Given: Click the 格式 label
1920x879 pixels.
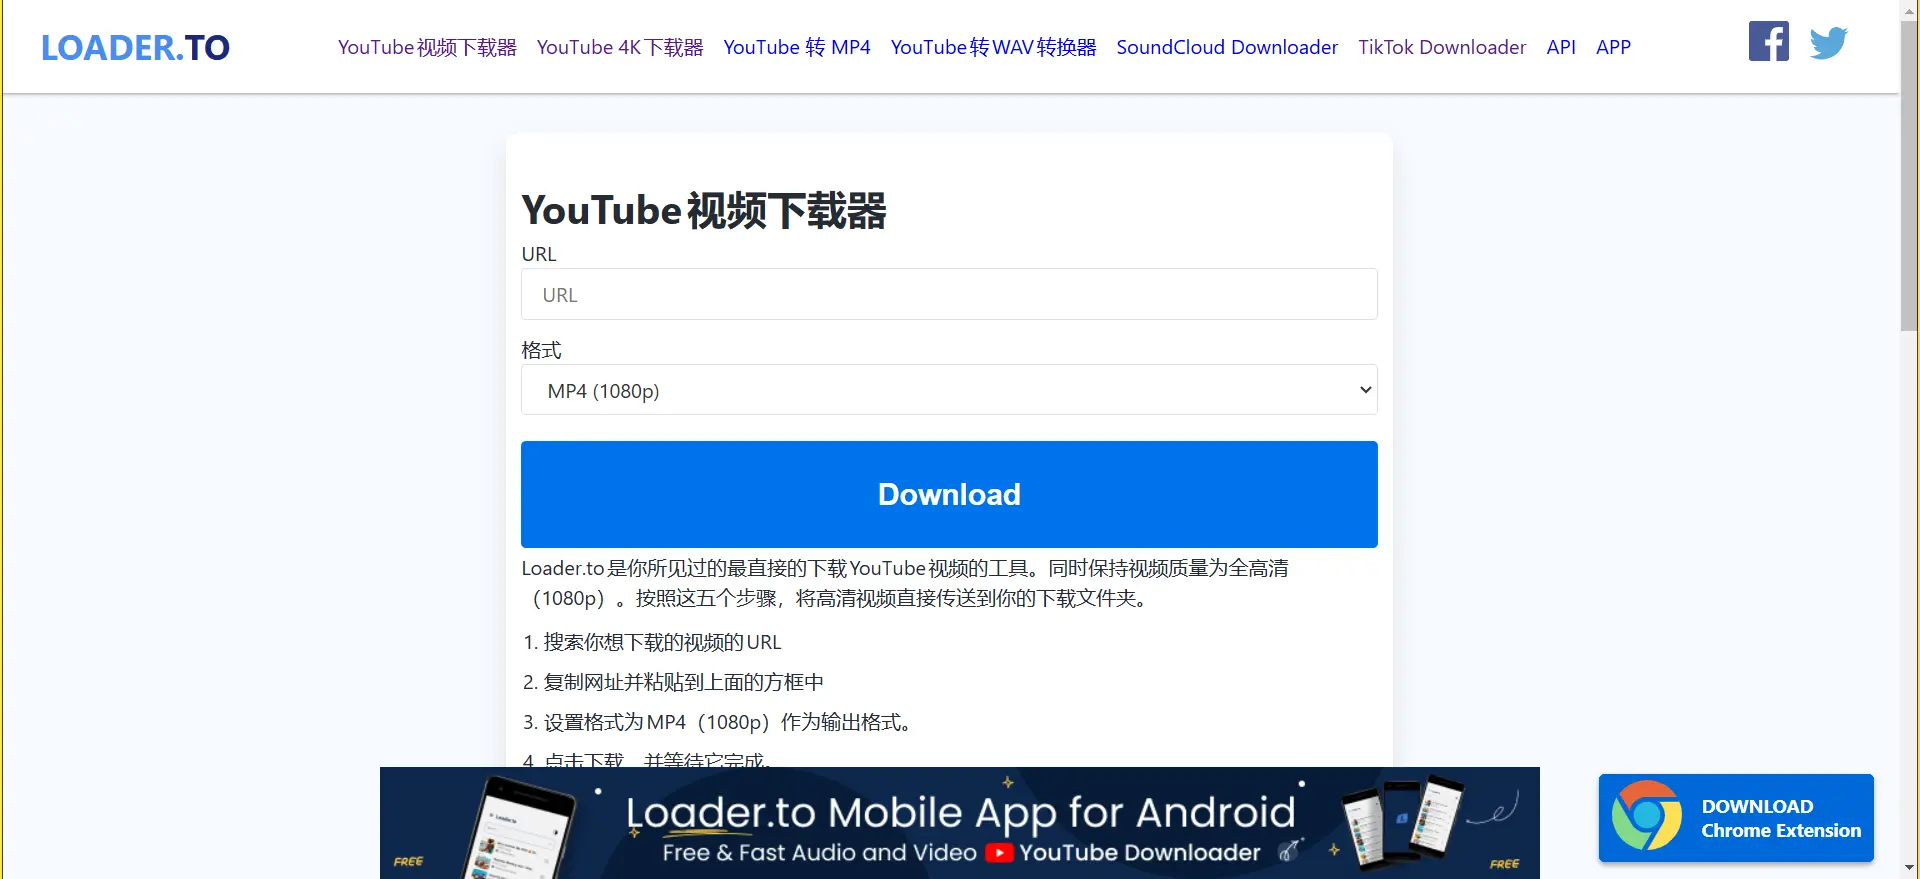Looking at the screenshot, I should [541, 350].
